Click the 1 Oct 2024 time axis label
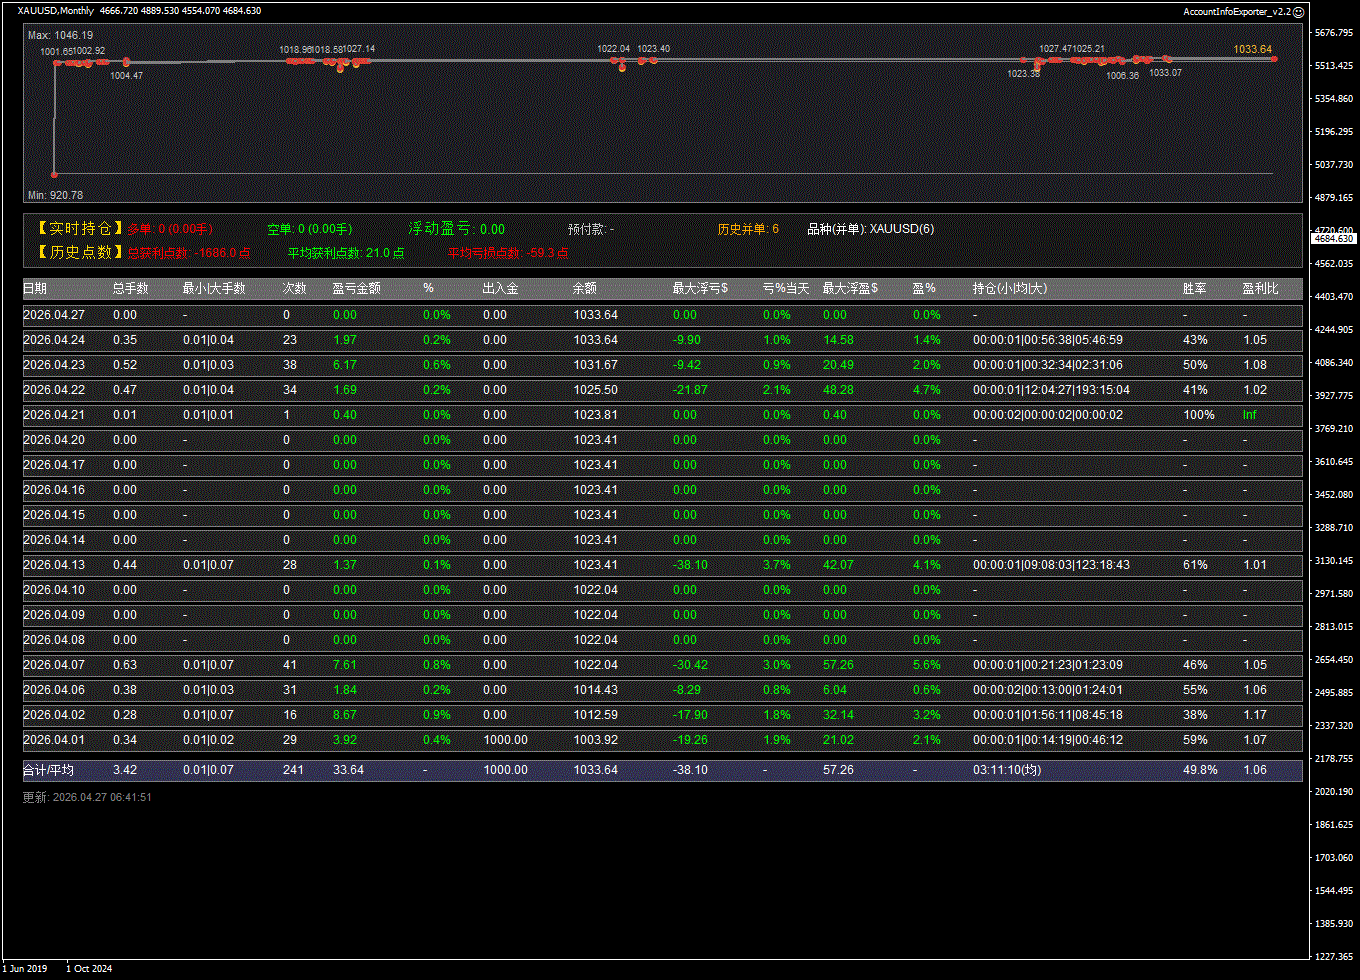 click(x=89, y=968)
